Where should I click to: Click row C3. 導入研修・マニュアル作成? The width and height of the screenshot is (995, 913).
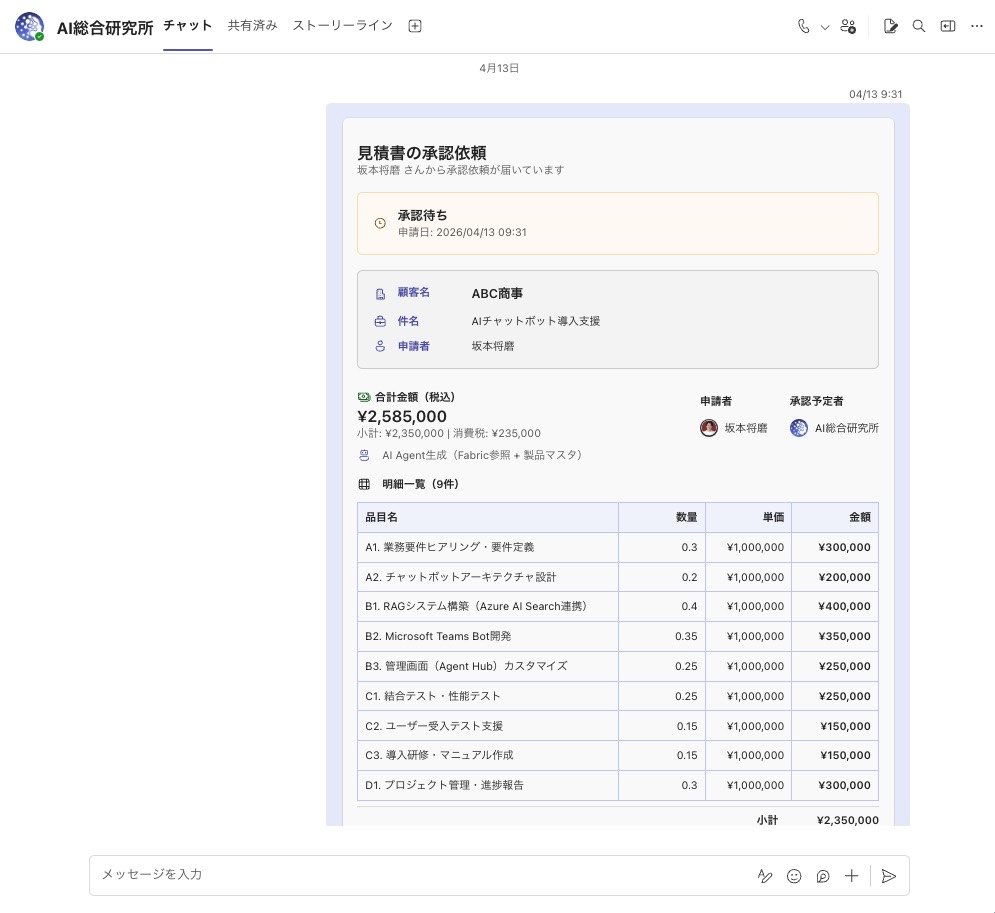(617, 756)
